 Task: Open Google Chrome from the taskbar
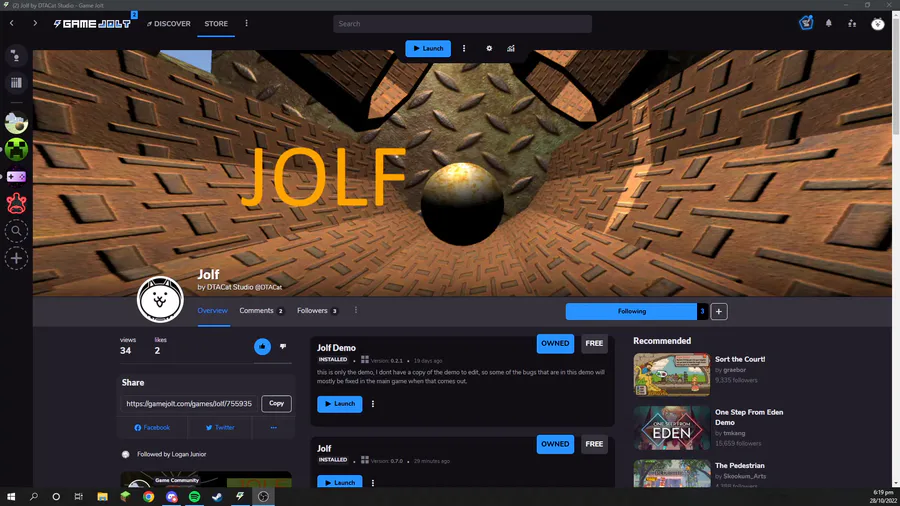(x=149, y=496)
